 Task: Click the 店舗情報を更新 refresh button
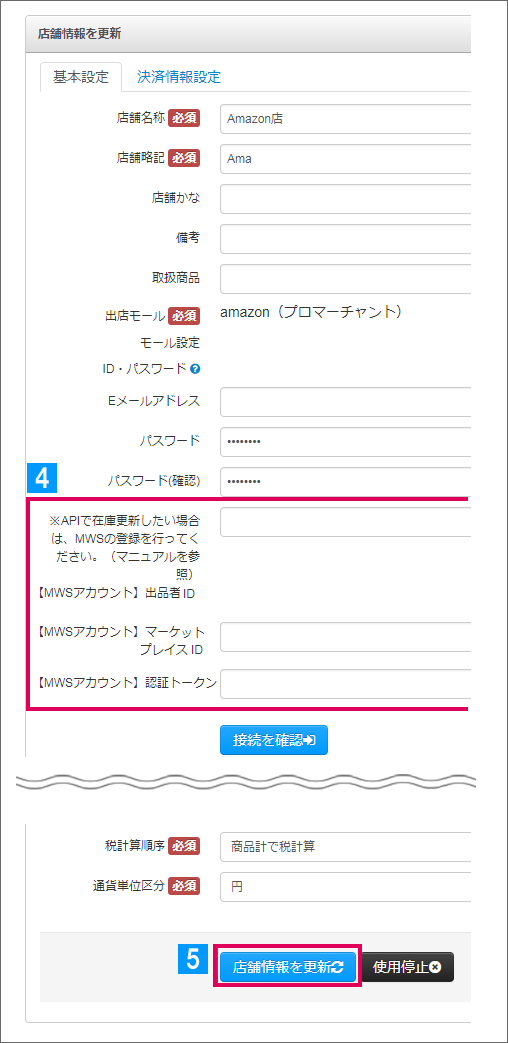tap(288, 967)
